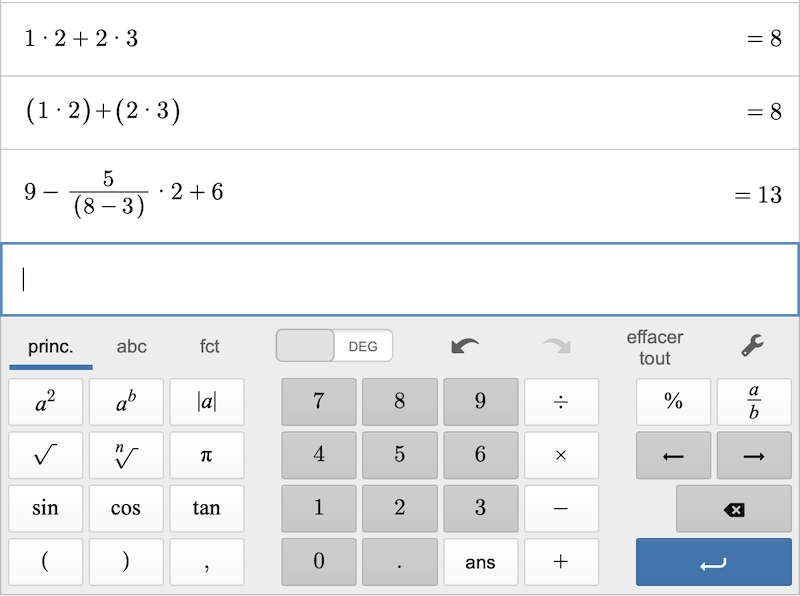Open the fct functions tab

209,346
